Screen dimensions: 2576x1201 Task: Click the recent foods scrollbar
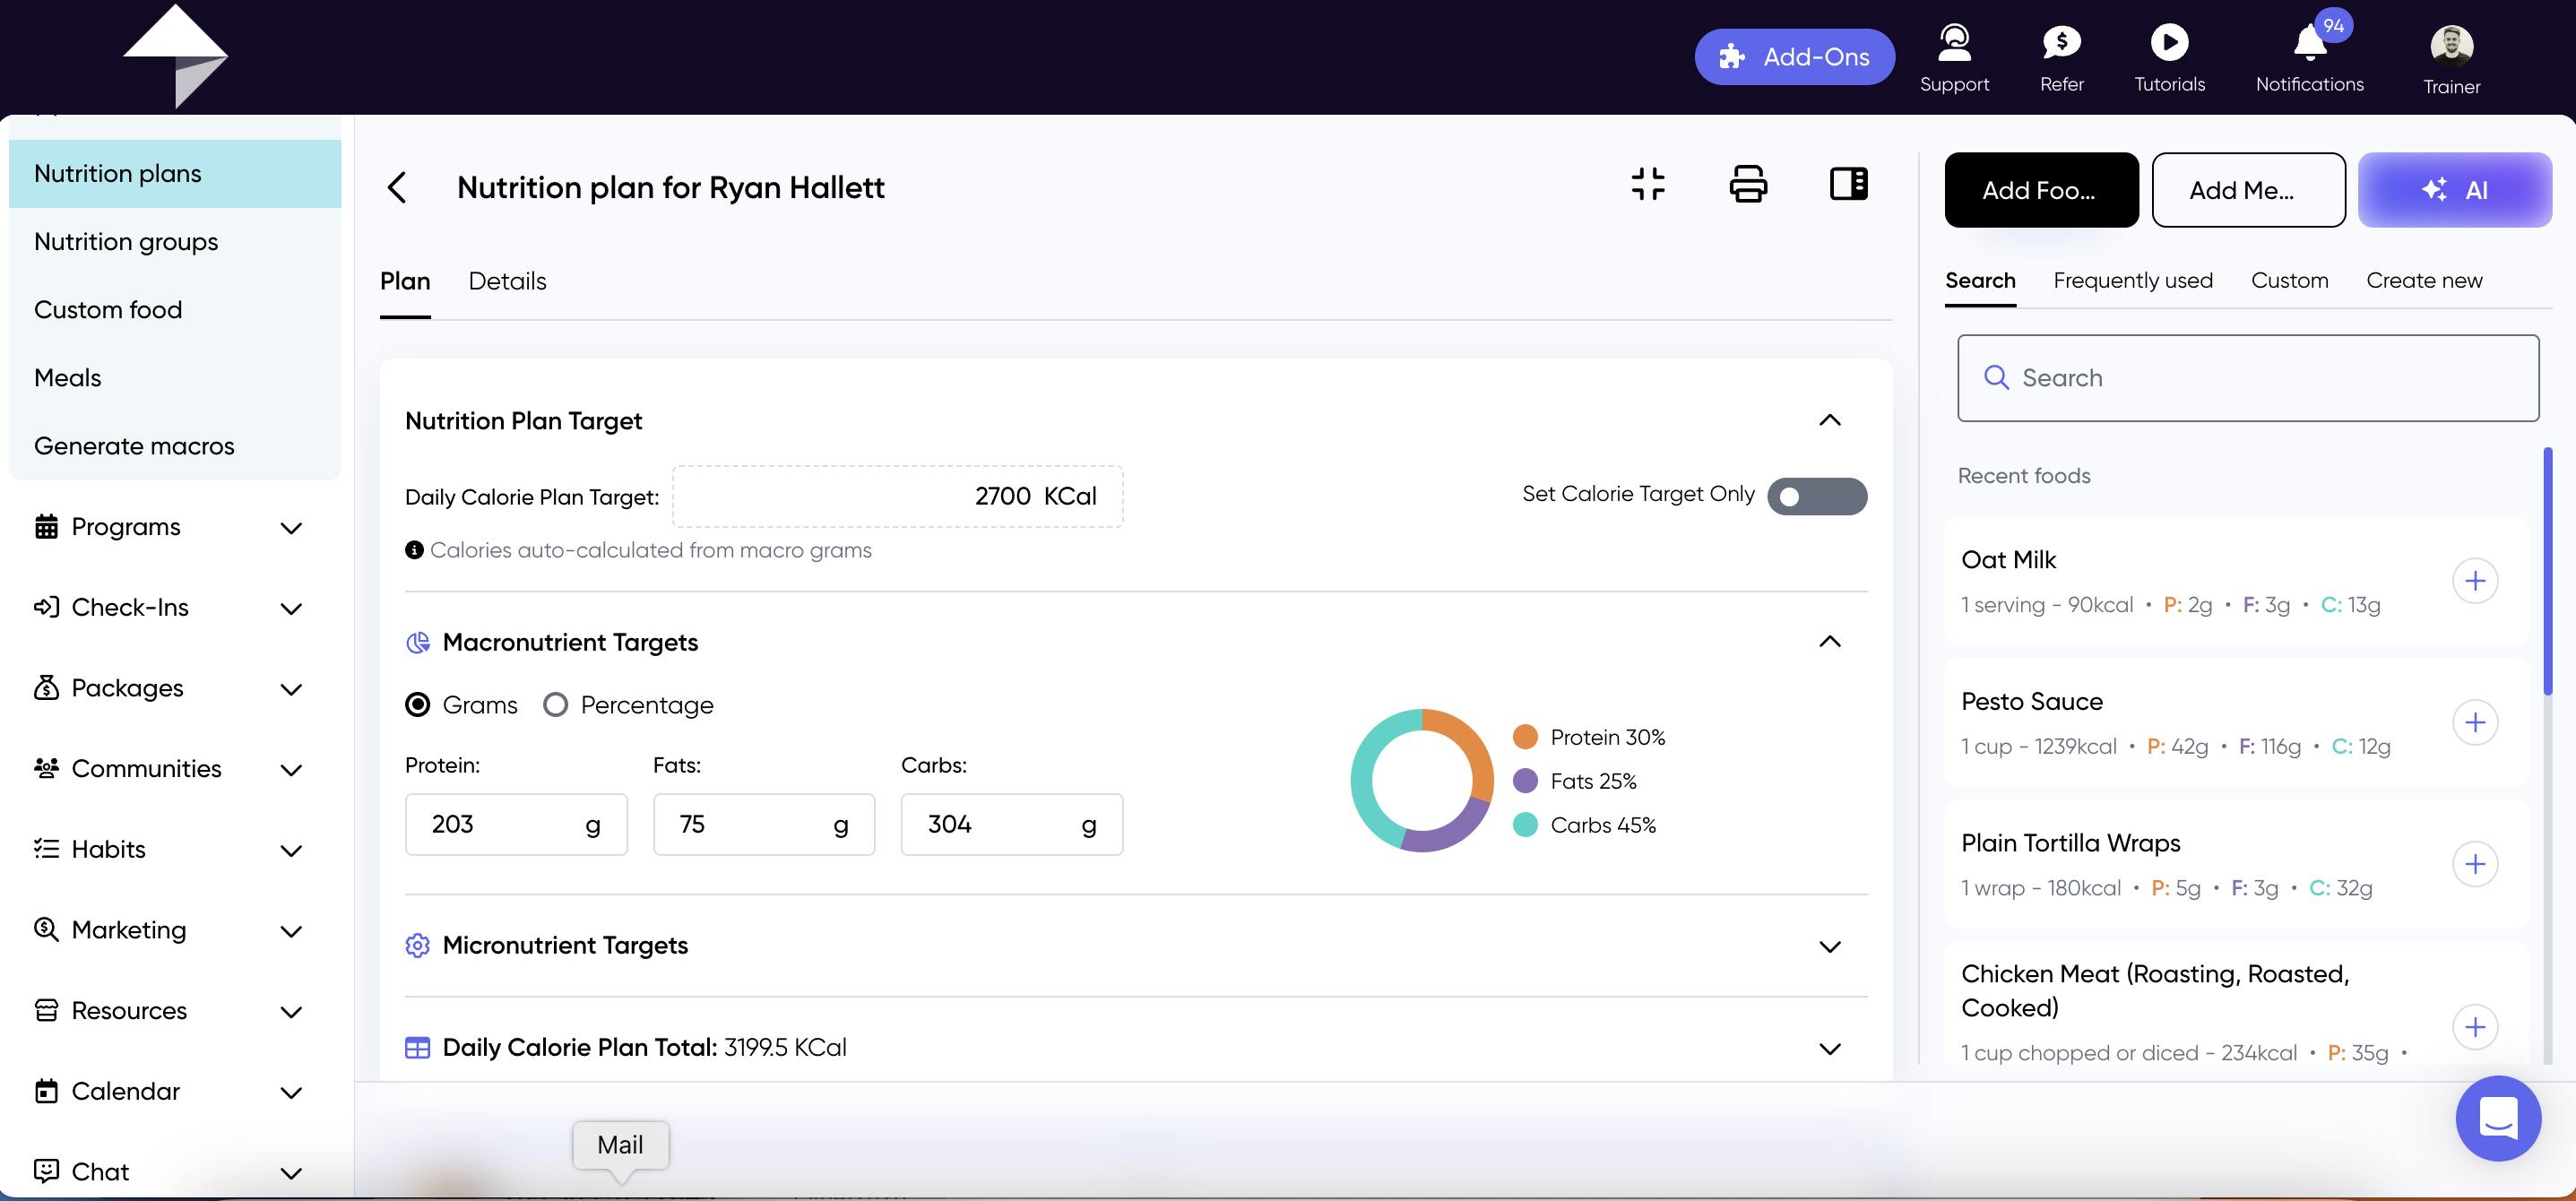tap(2546, 570)
